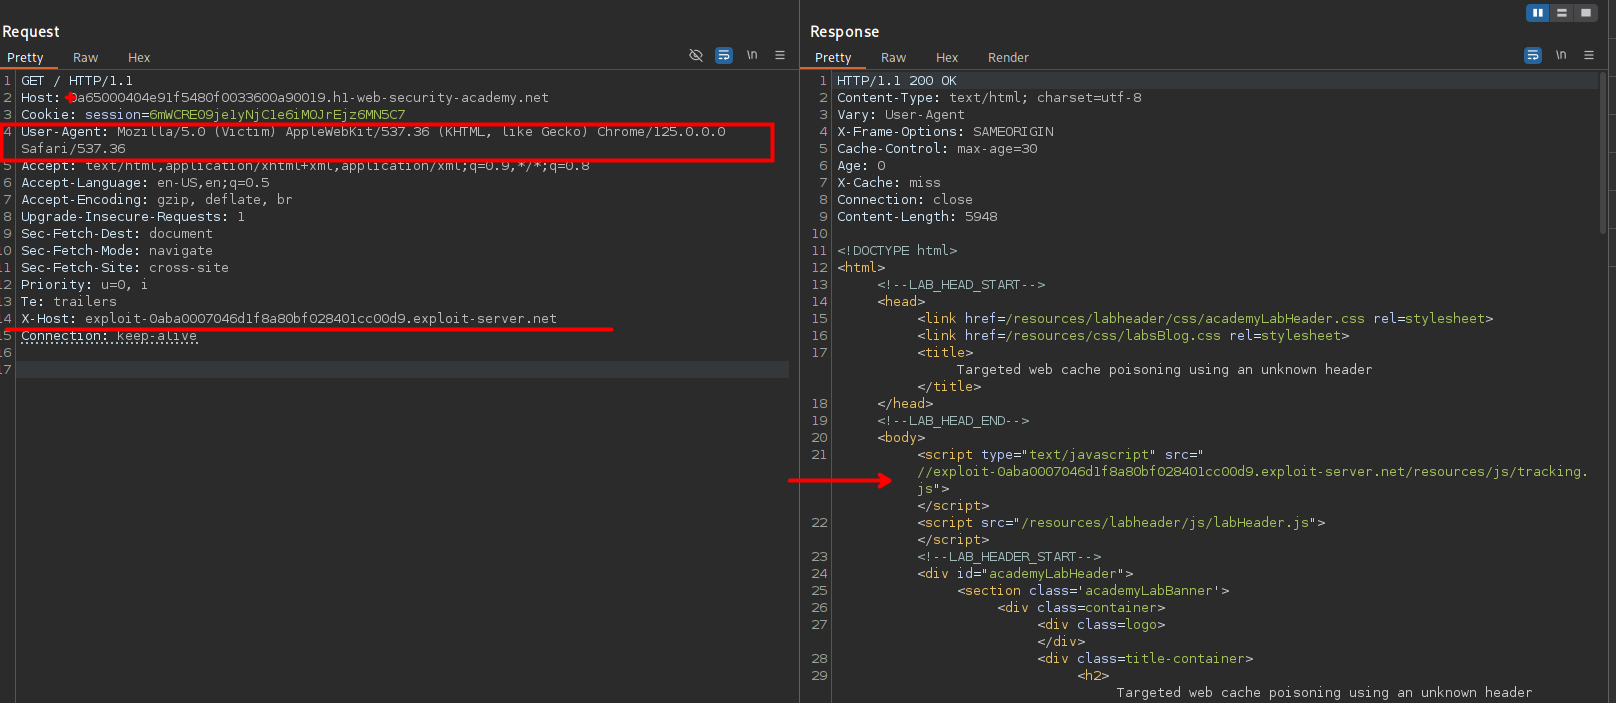The image size is (1616, 703).
Task: Select the Raw tab in Request
Action: click(85, 58)
